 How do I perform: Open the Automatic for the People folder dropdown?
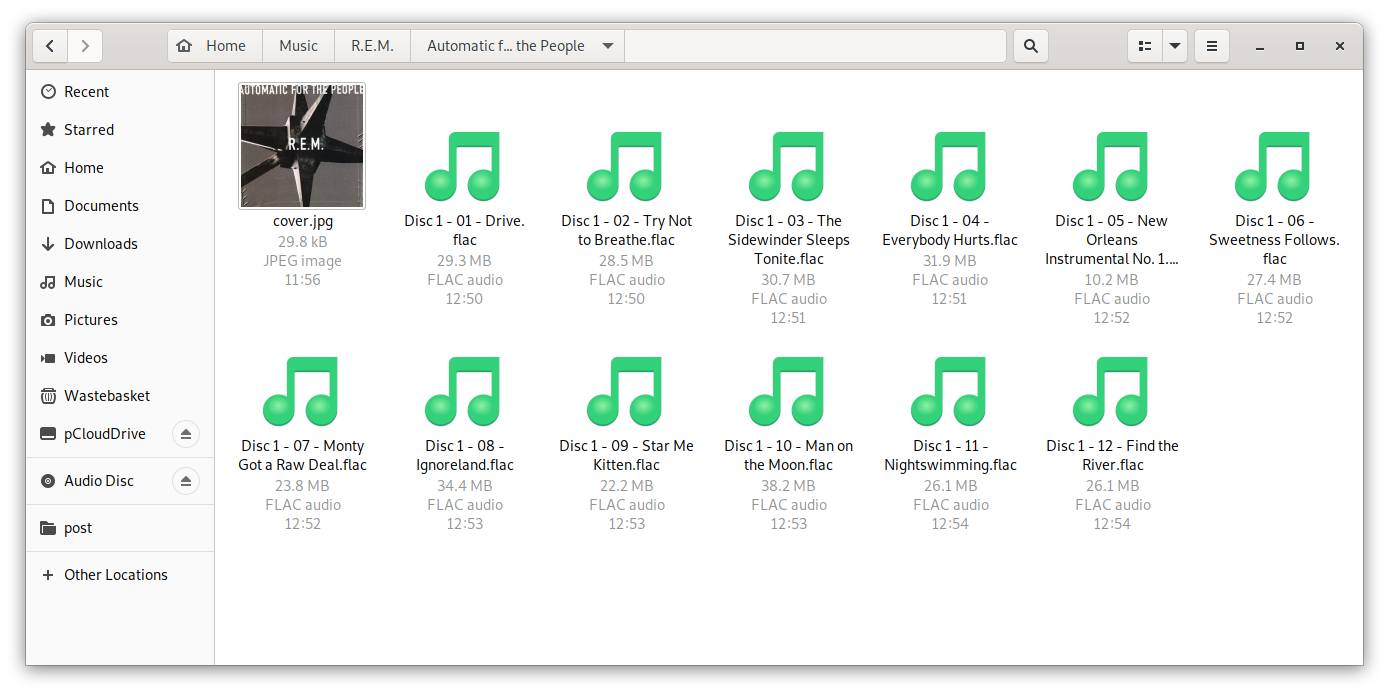point(608,46)
